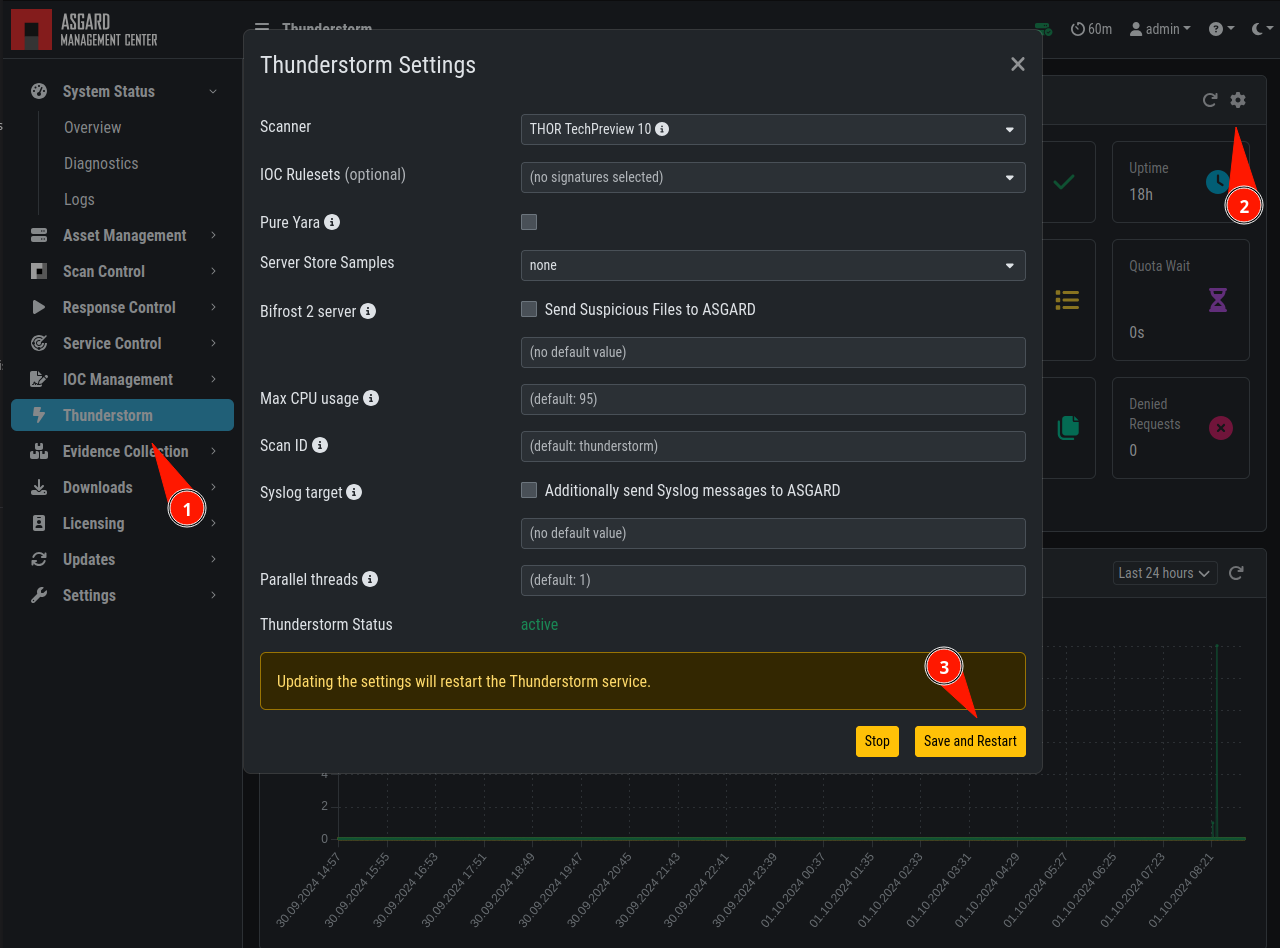
Task: Click the Licensing sidebar icon
Action: pos(39,523)
